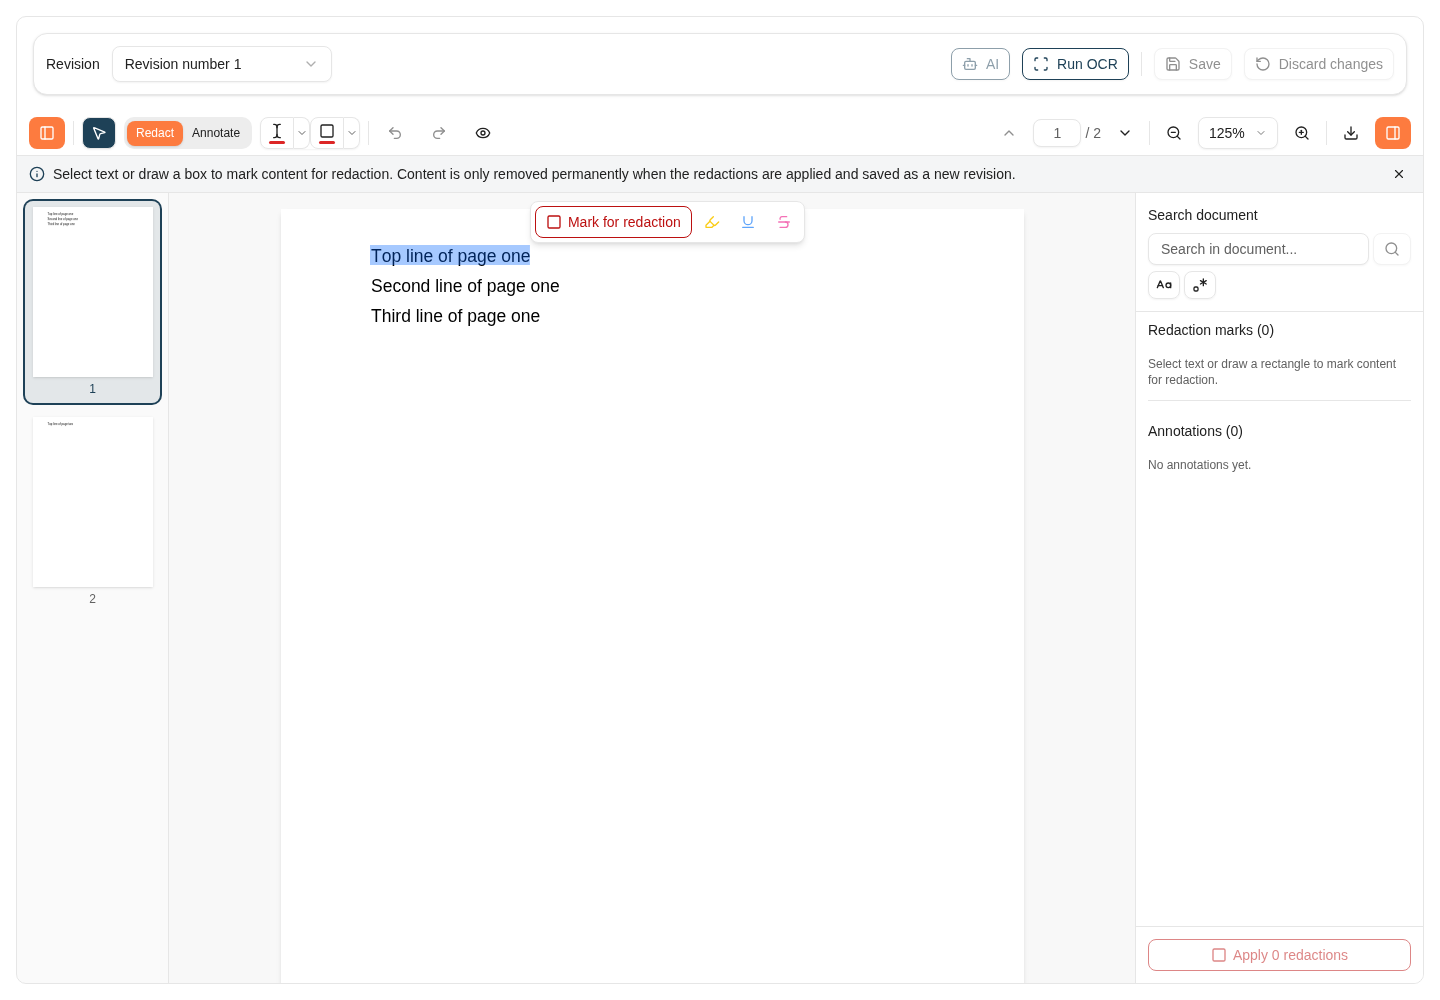Go to the next page arrow
The height and width of the screenshot is (1000, 1440).
pyautogui.click(x=1125, y=133)
